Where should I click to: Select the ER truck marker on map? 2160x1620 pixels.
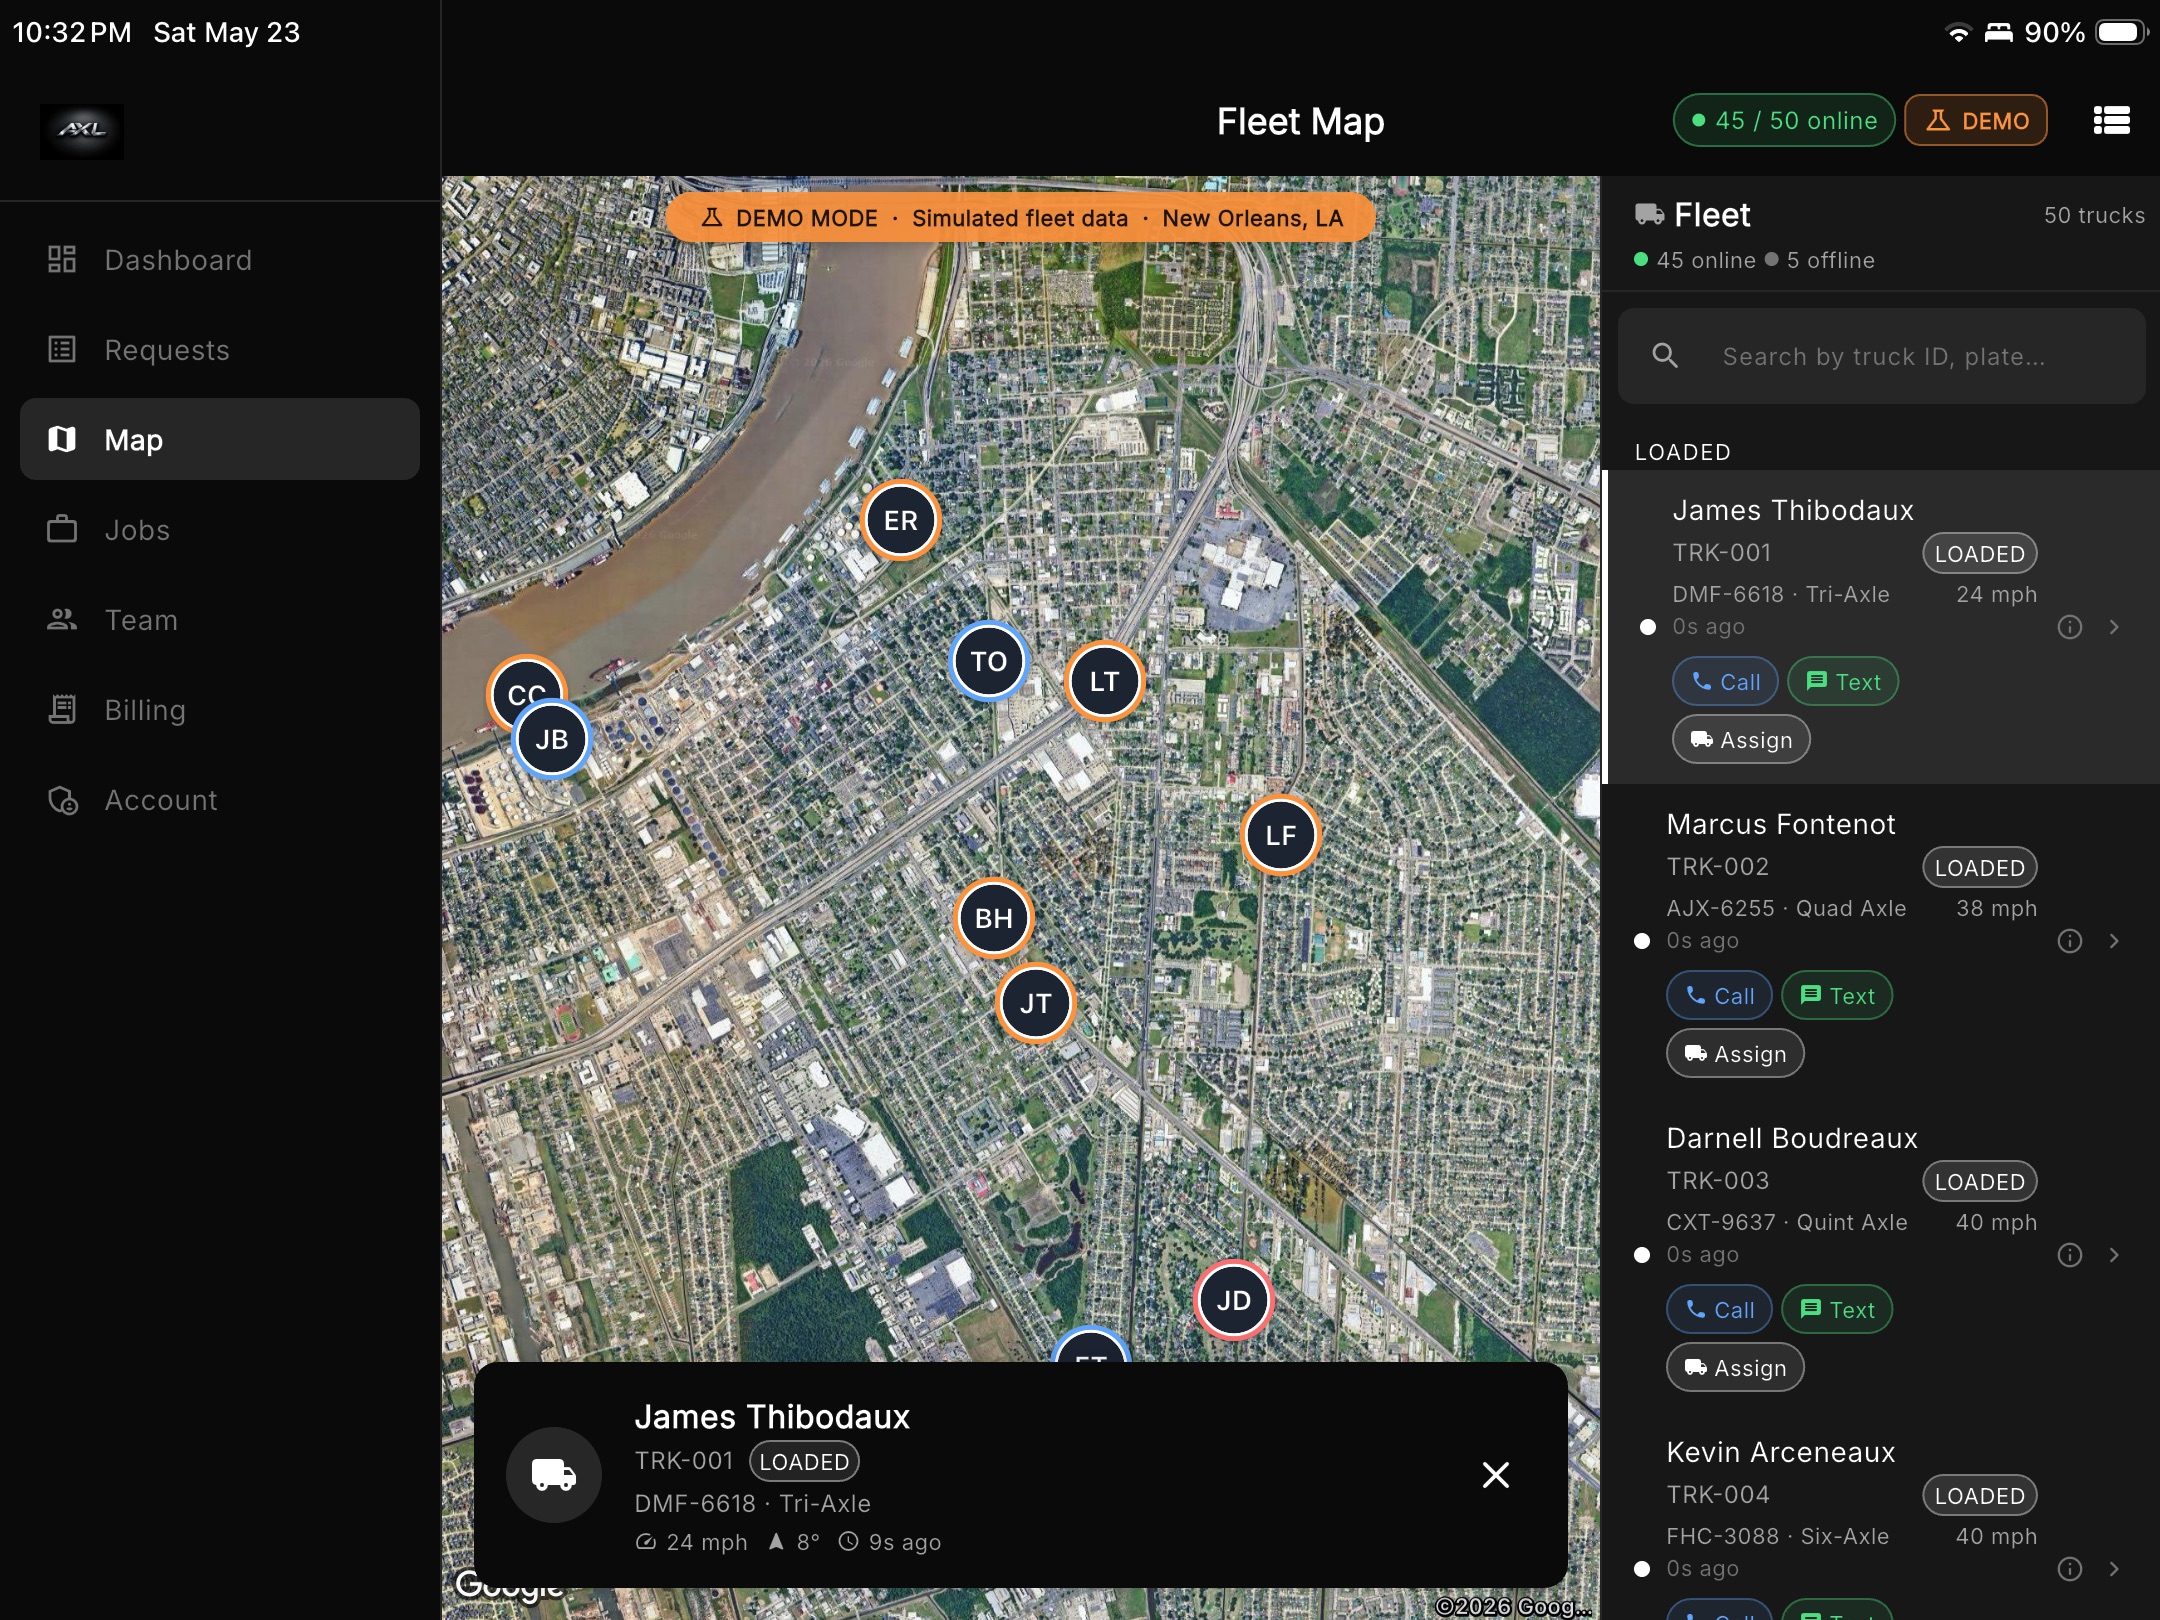900,520
